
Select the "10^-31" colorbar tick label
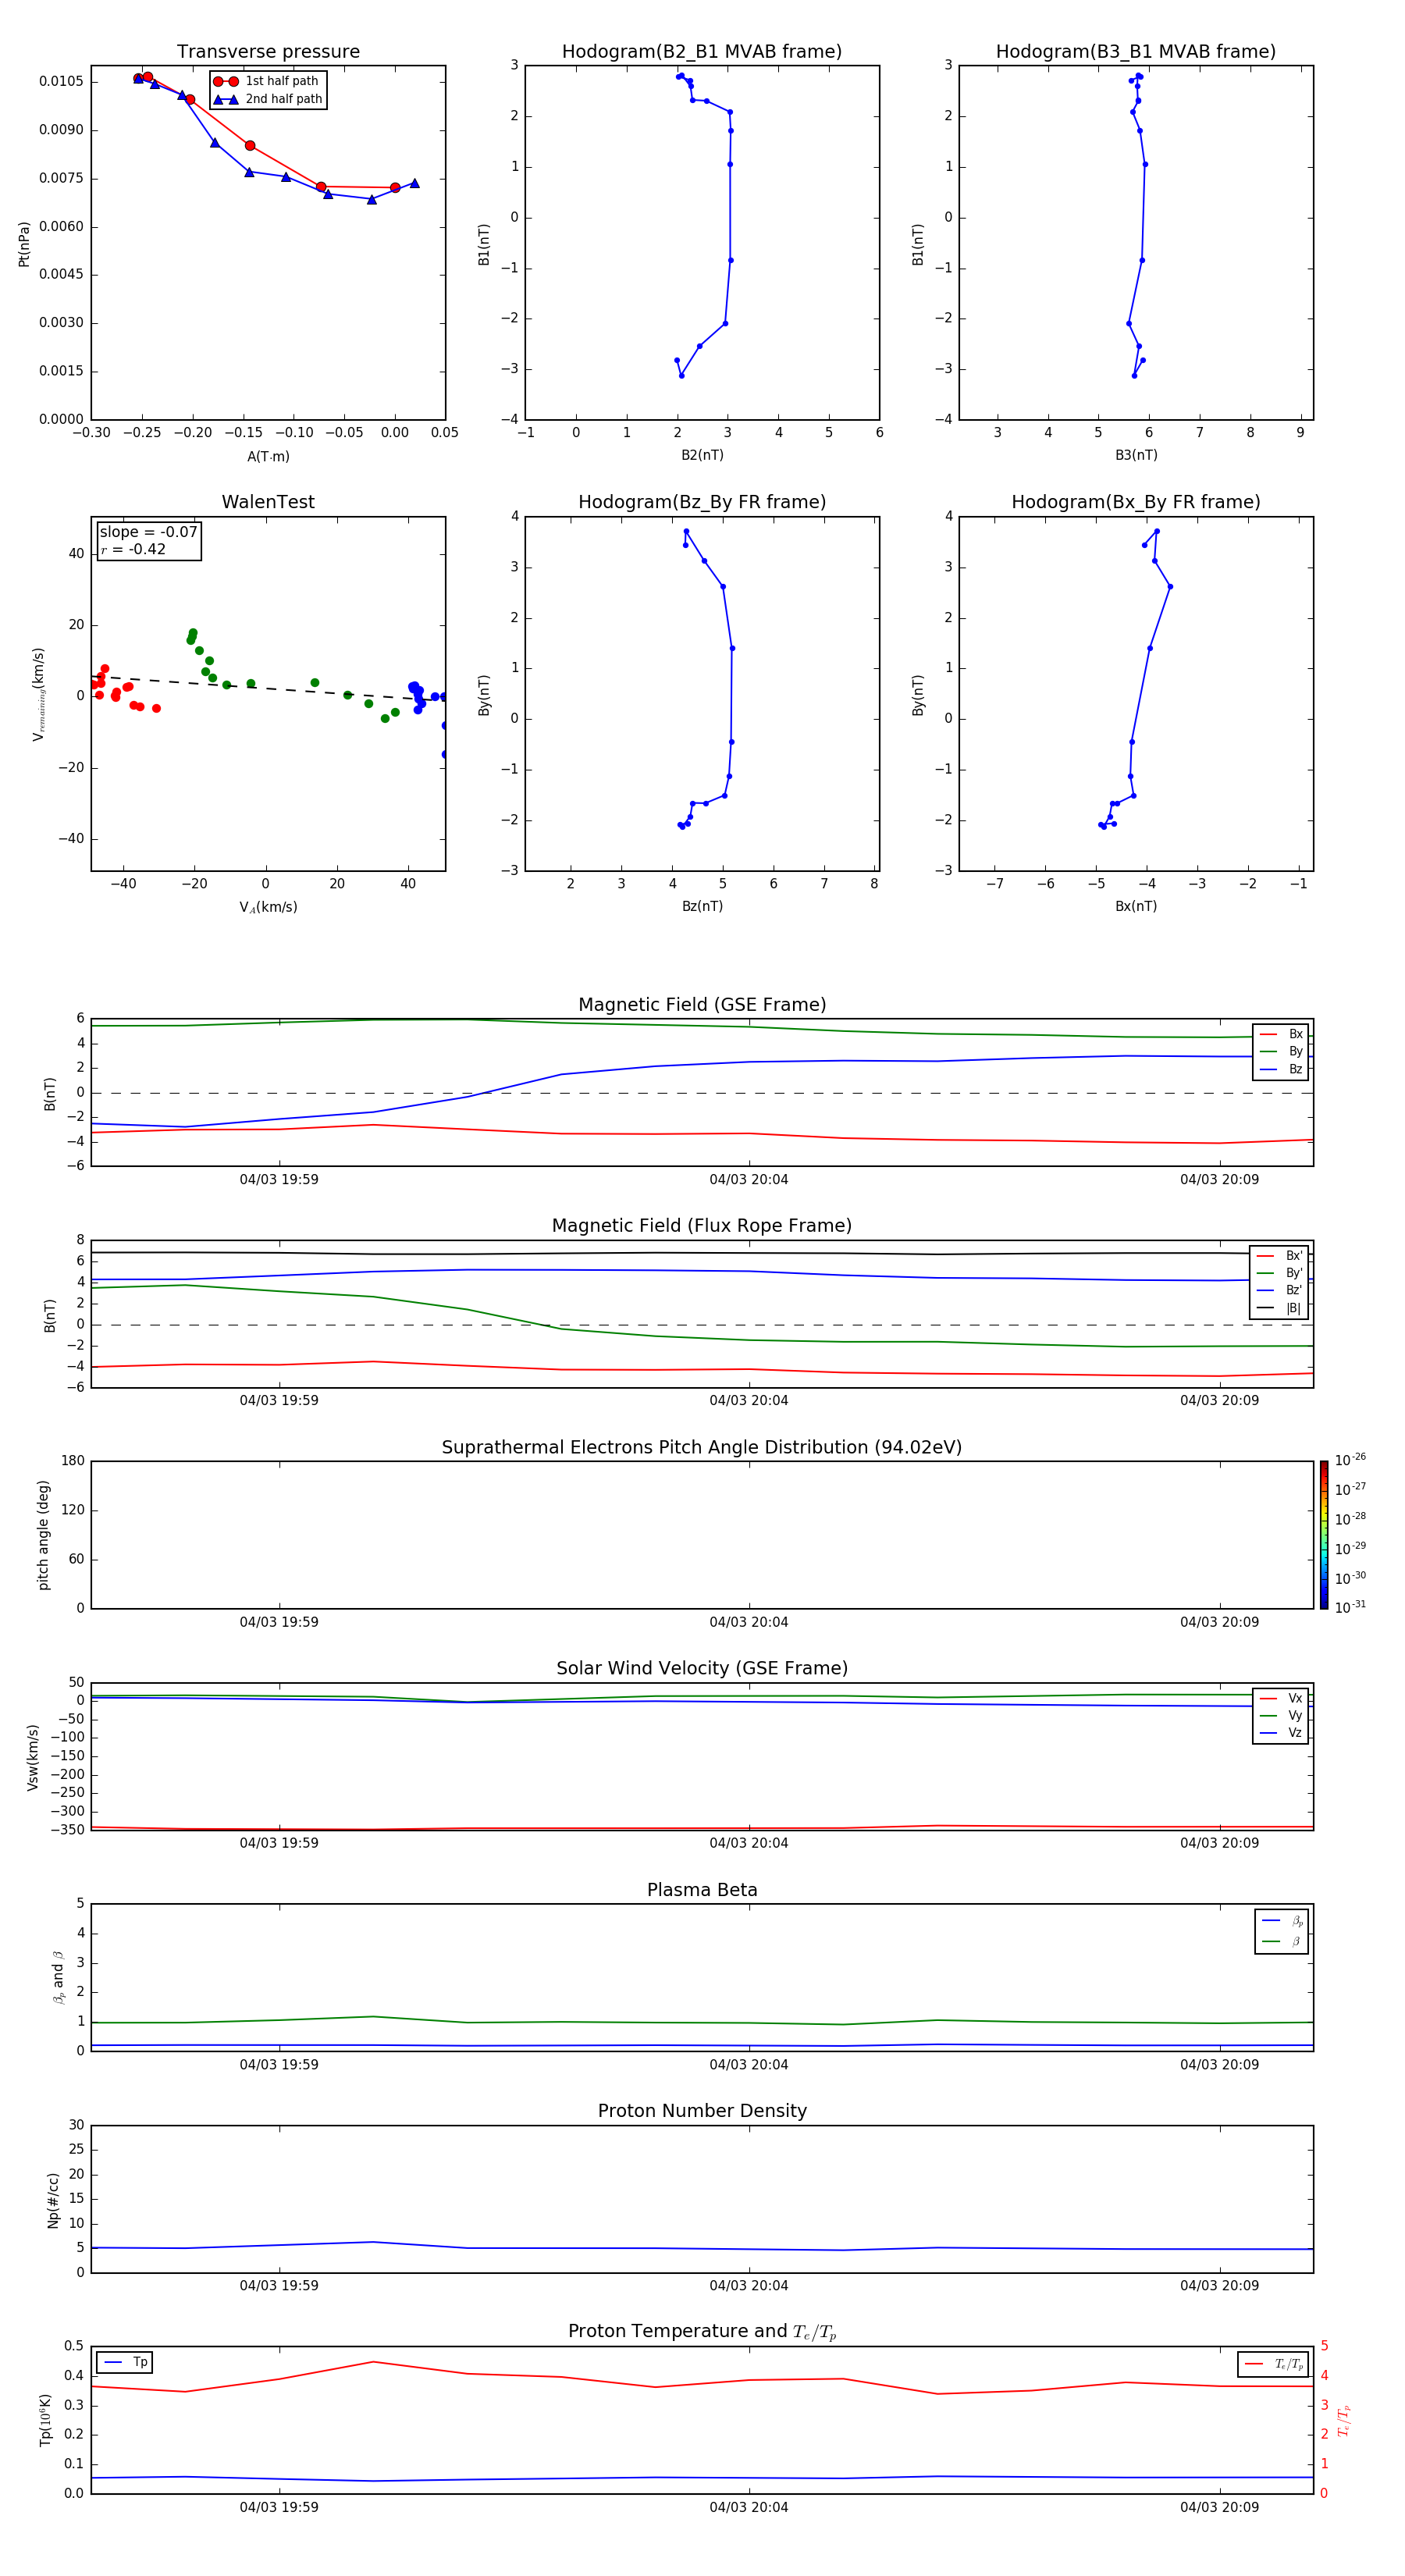[x=1350, y=1607]
